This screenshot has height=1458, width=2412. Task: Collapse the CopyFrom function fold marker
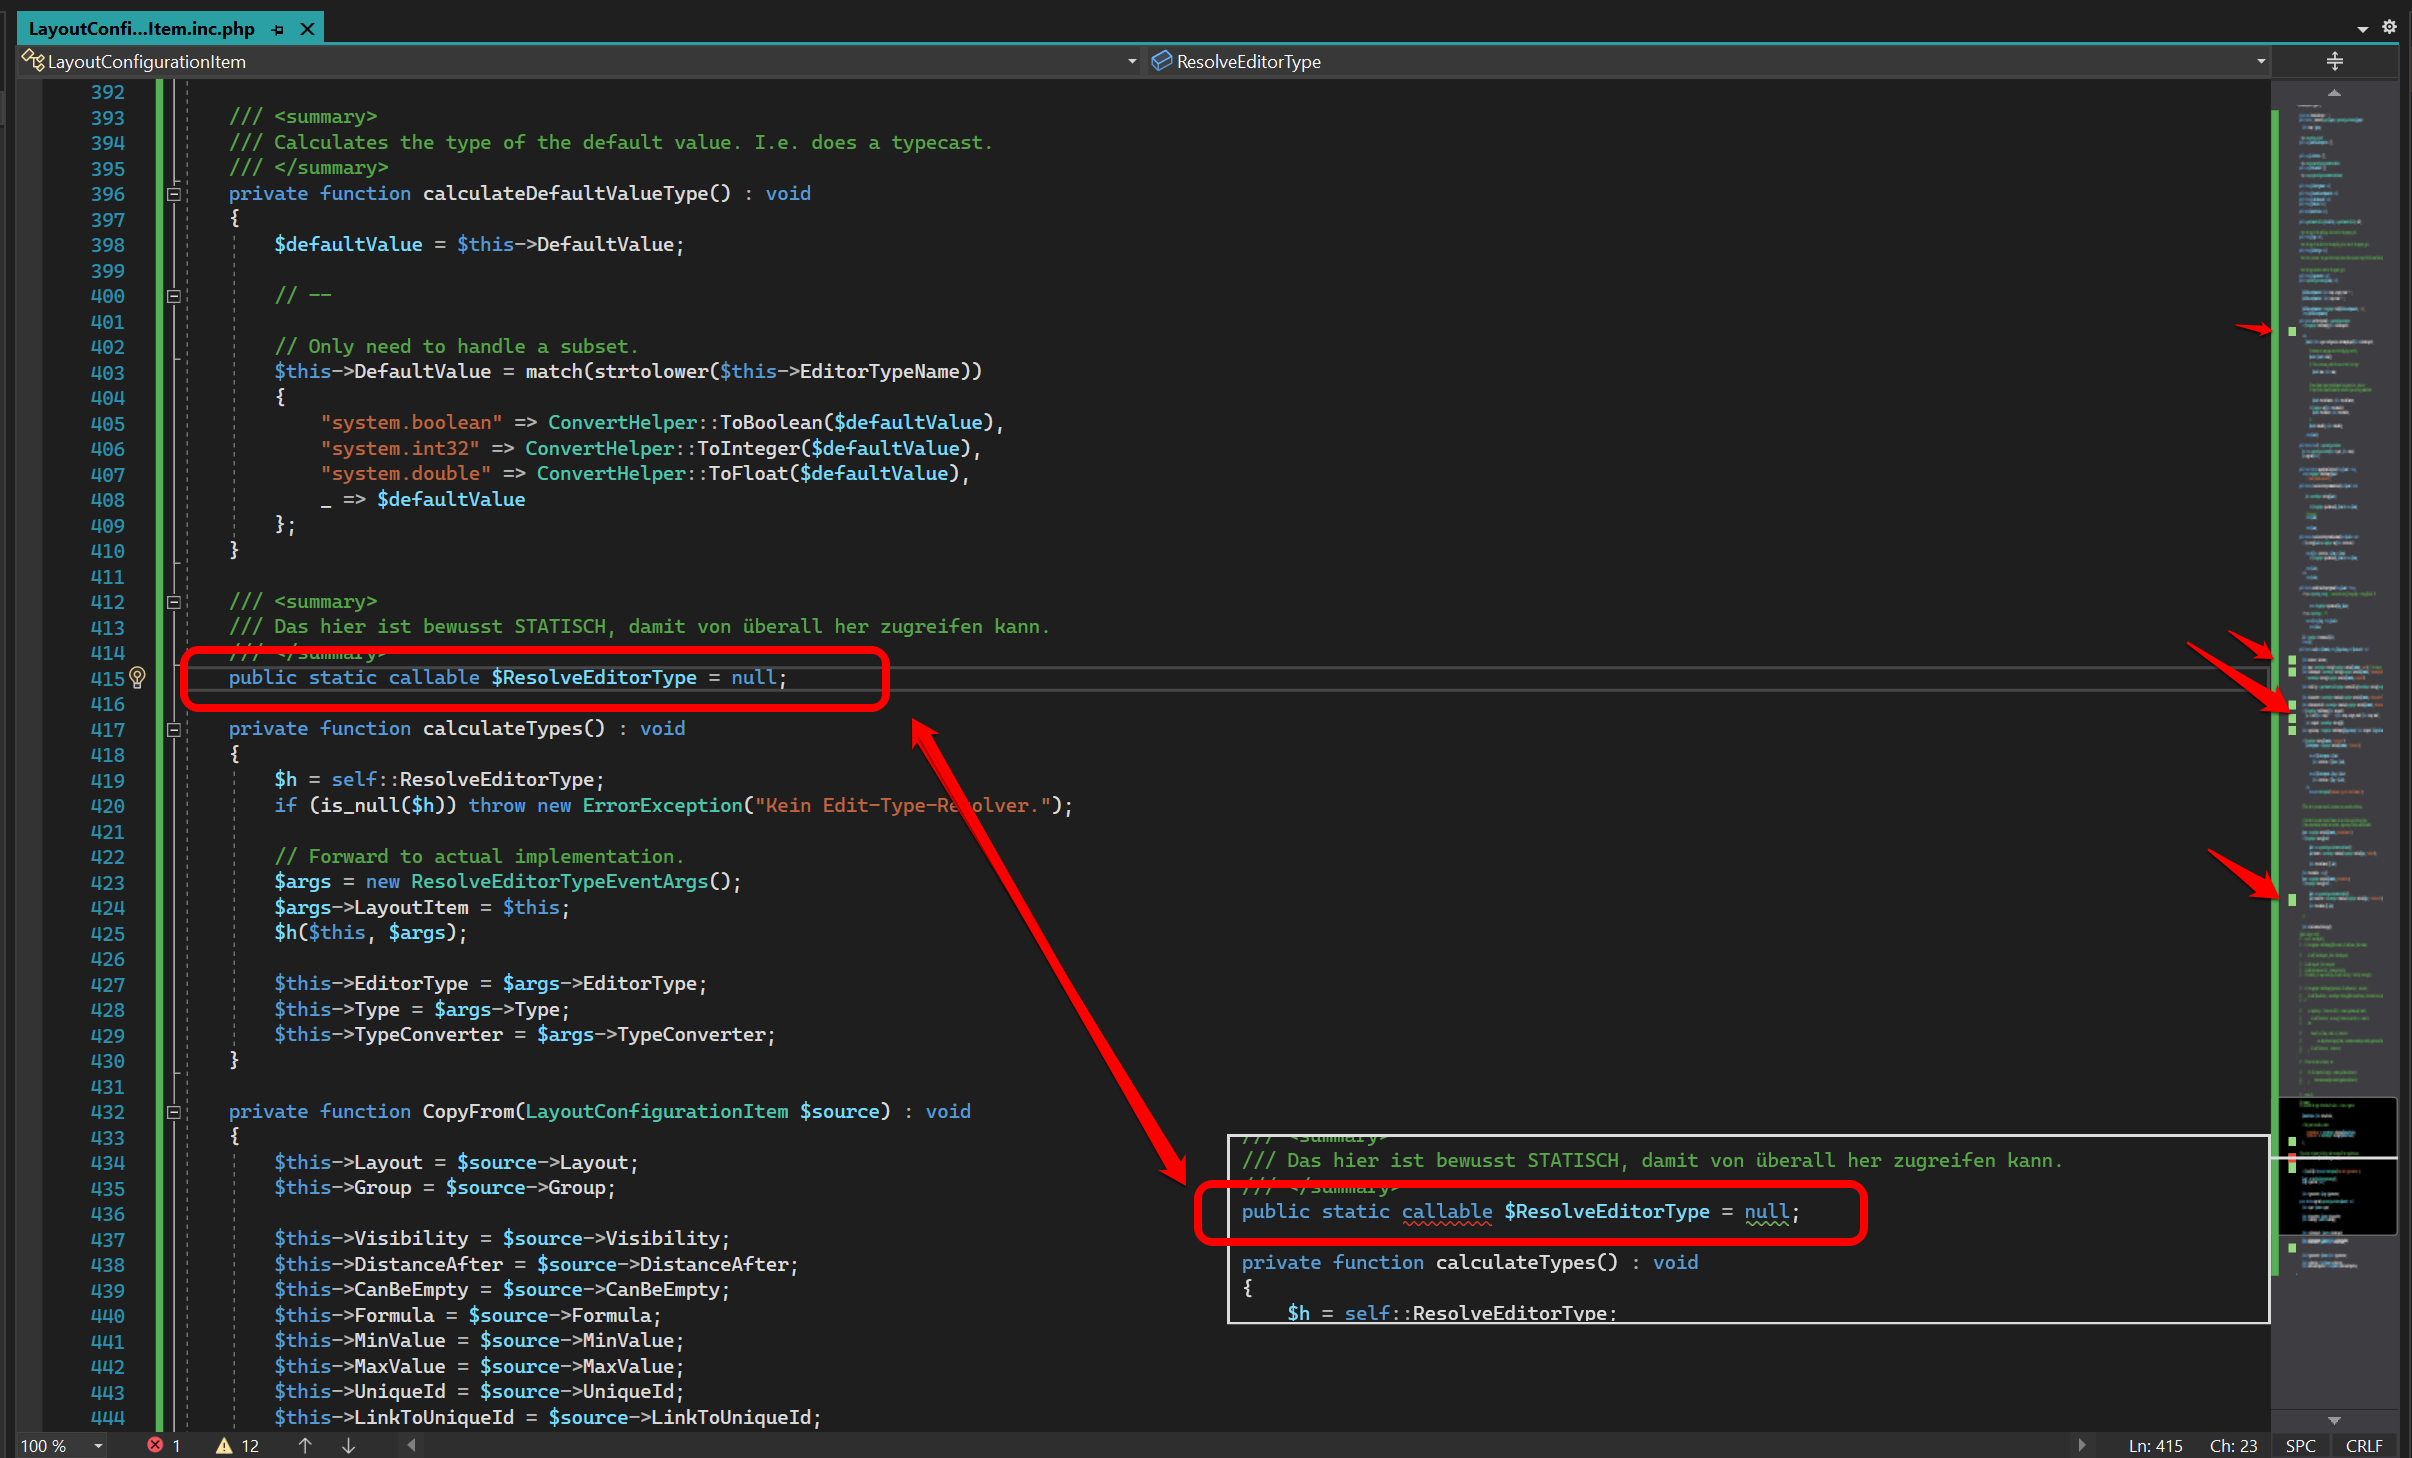point(173,1112)
